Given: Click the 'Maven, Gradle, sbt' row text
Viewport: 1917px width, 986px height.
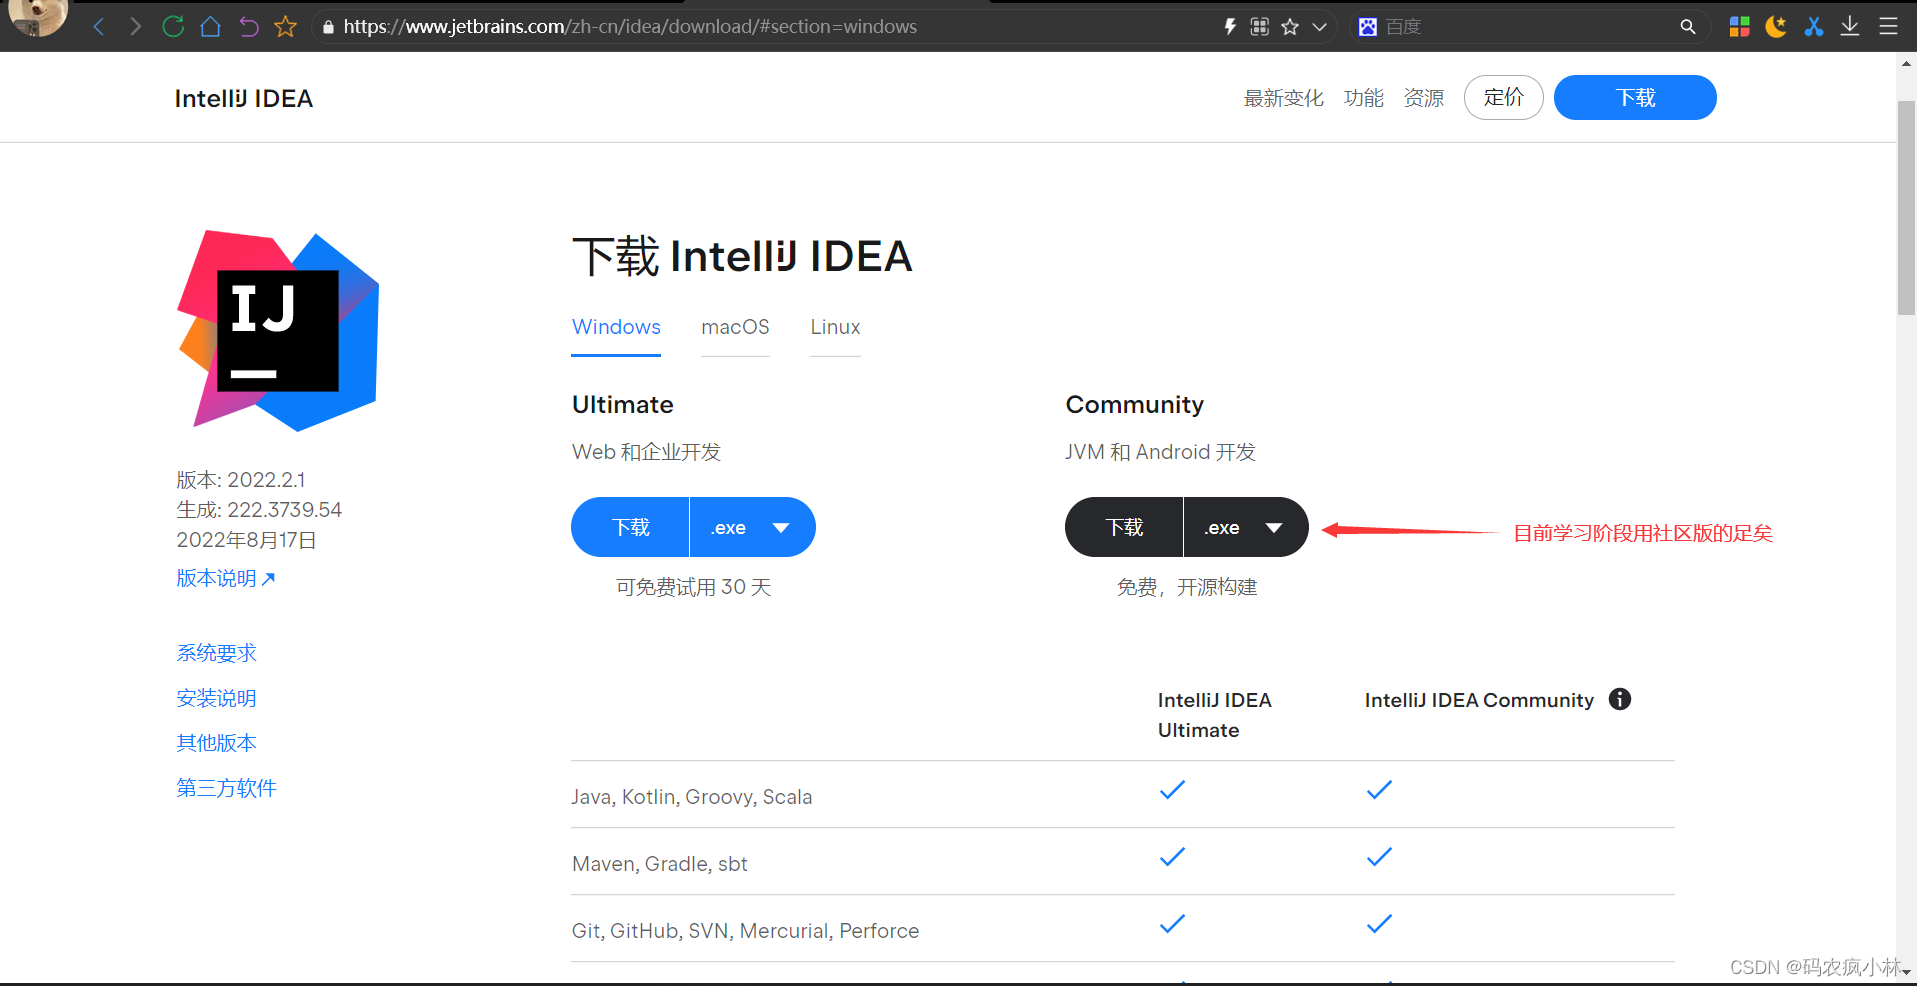Looking at the screenshot, I should 660,864.
